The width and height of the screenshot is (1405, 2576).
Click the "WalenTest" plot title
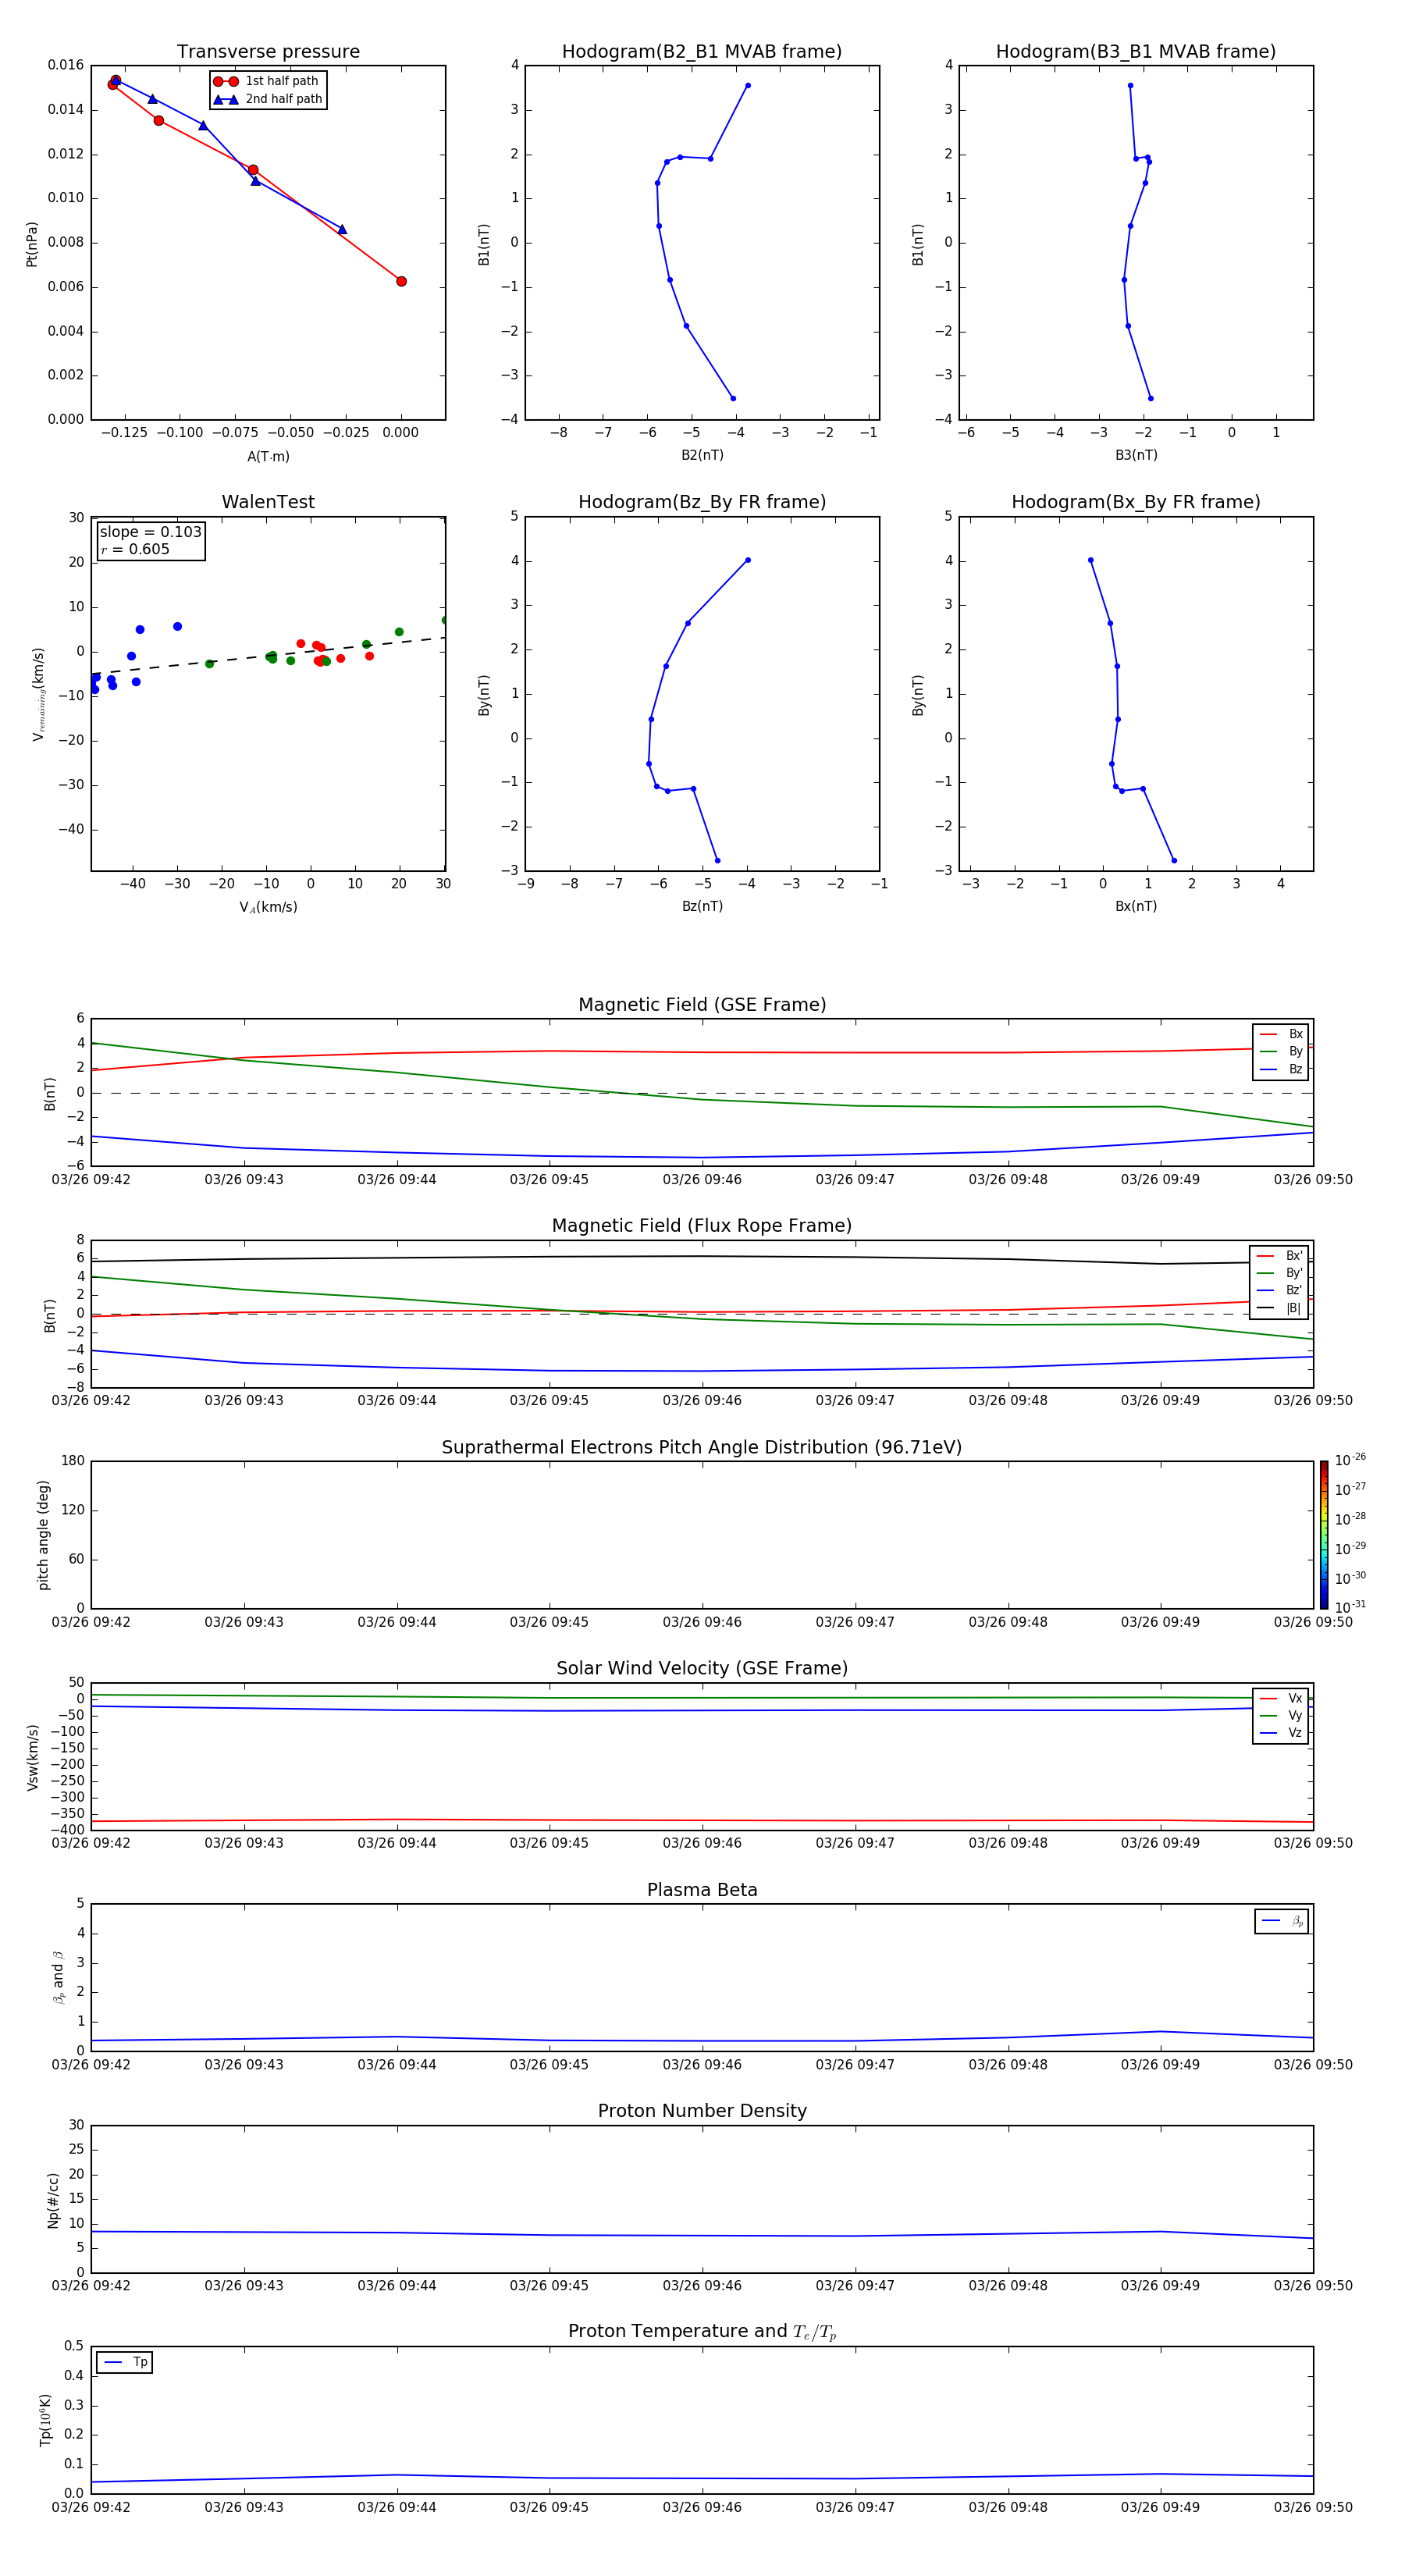pos(268,502)
